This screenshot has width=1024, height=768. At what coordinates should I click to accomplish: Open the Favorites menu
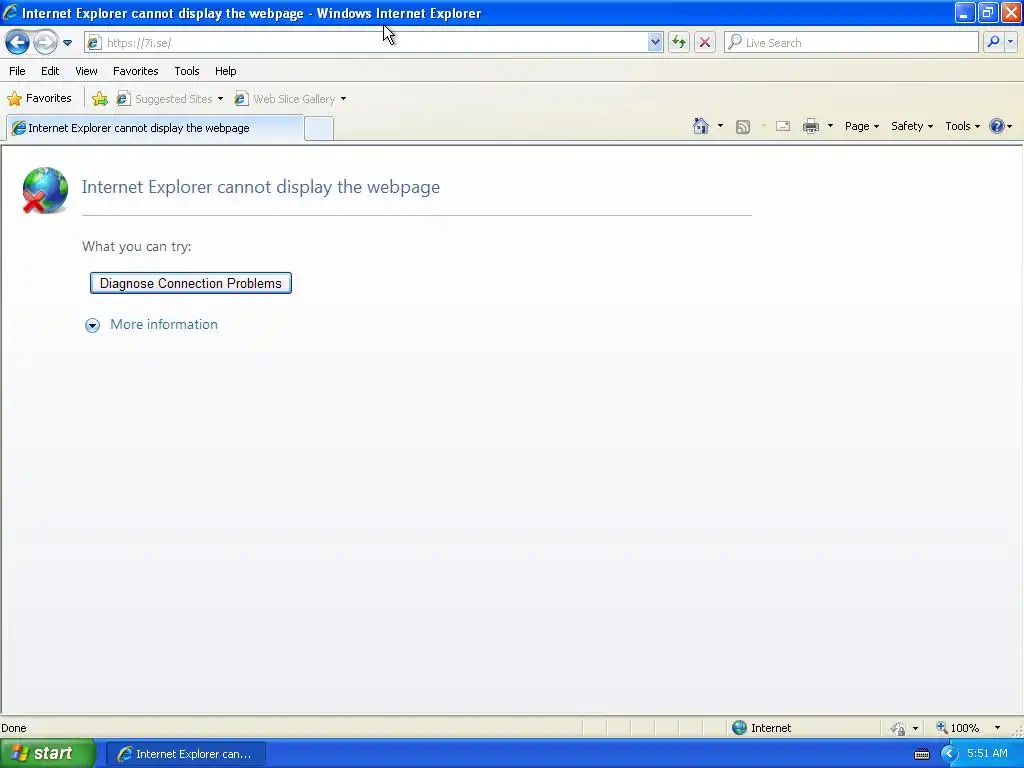pyautogui.click(x=135, y=71)
